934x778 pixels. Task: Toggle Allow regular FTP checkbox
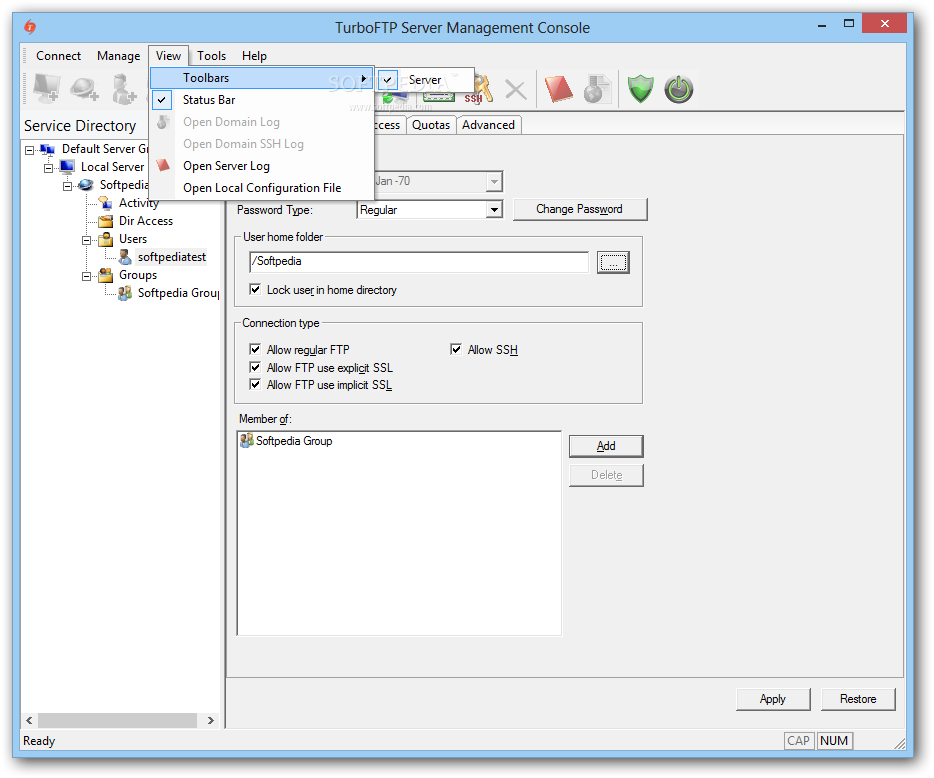pos(256,350)
